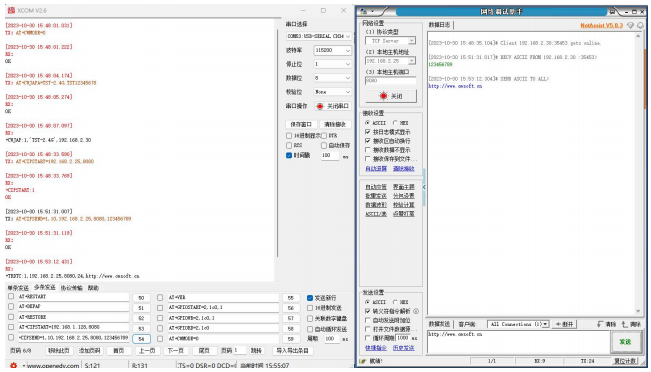Enable 自动保存 checkbox in XCOM

[x=324, y=145]
